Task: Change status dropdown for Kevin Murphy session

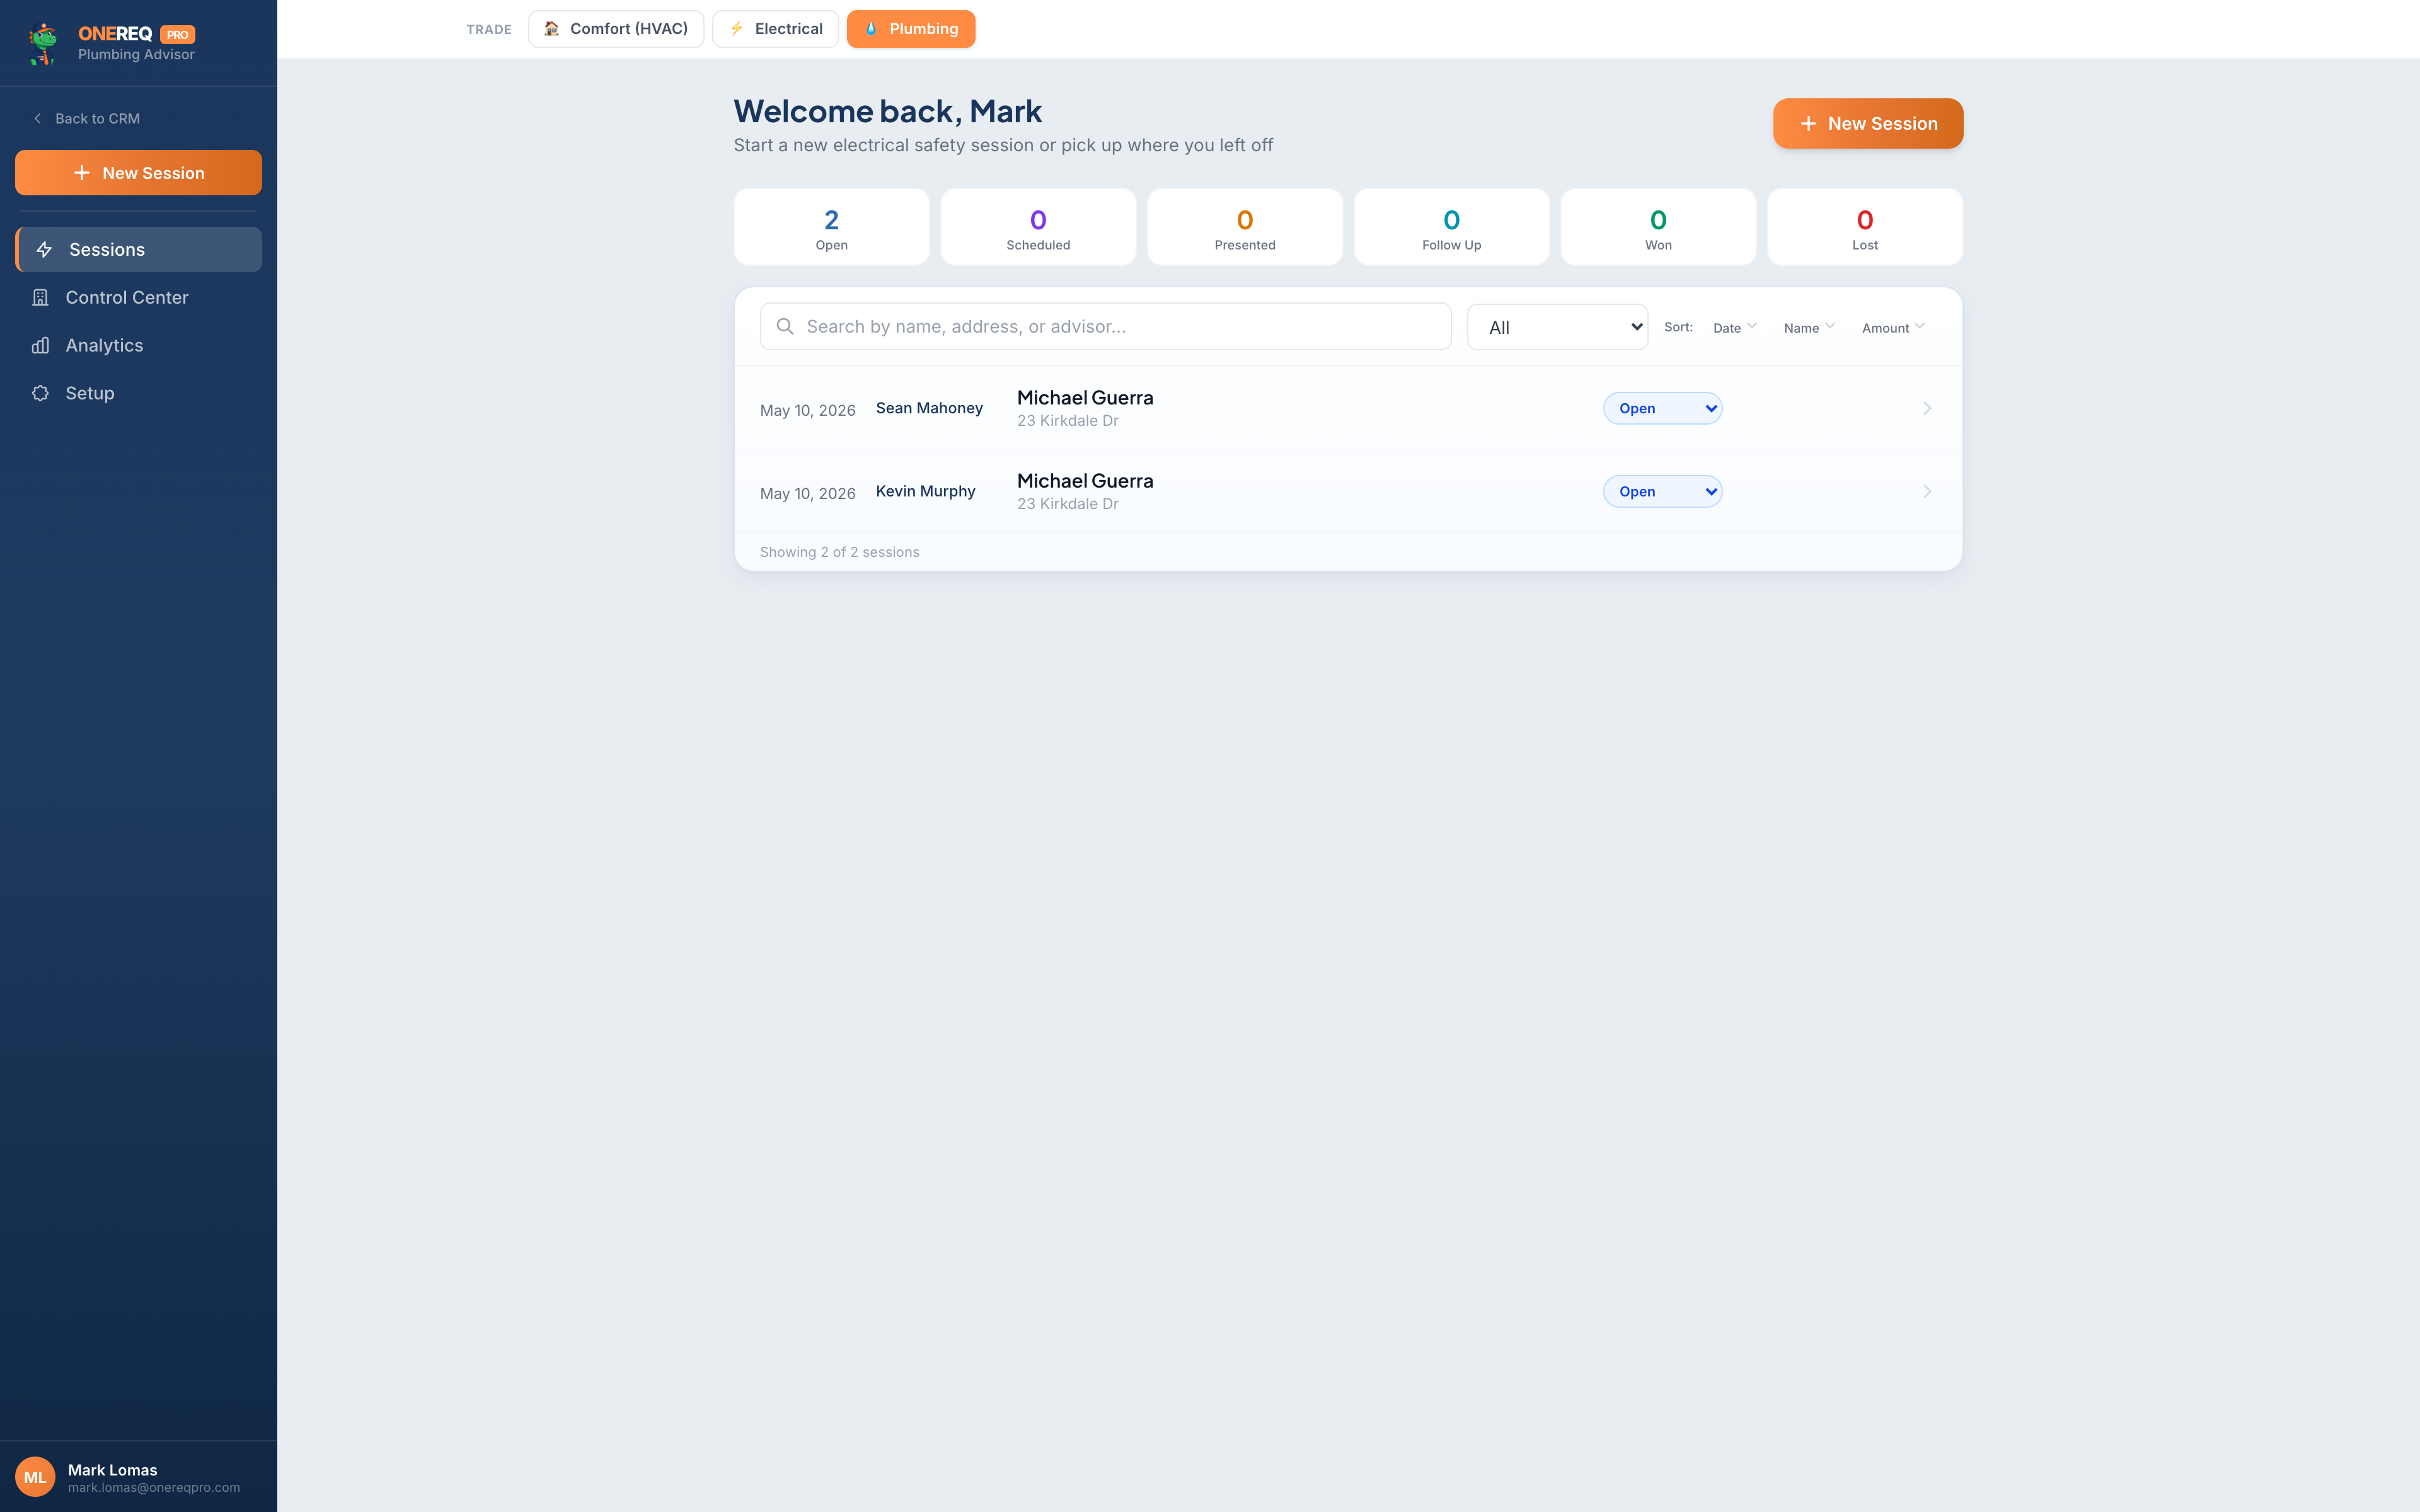Action: pos(1662,491)
